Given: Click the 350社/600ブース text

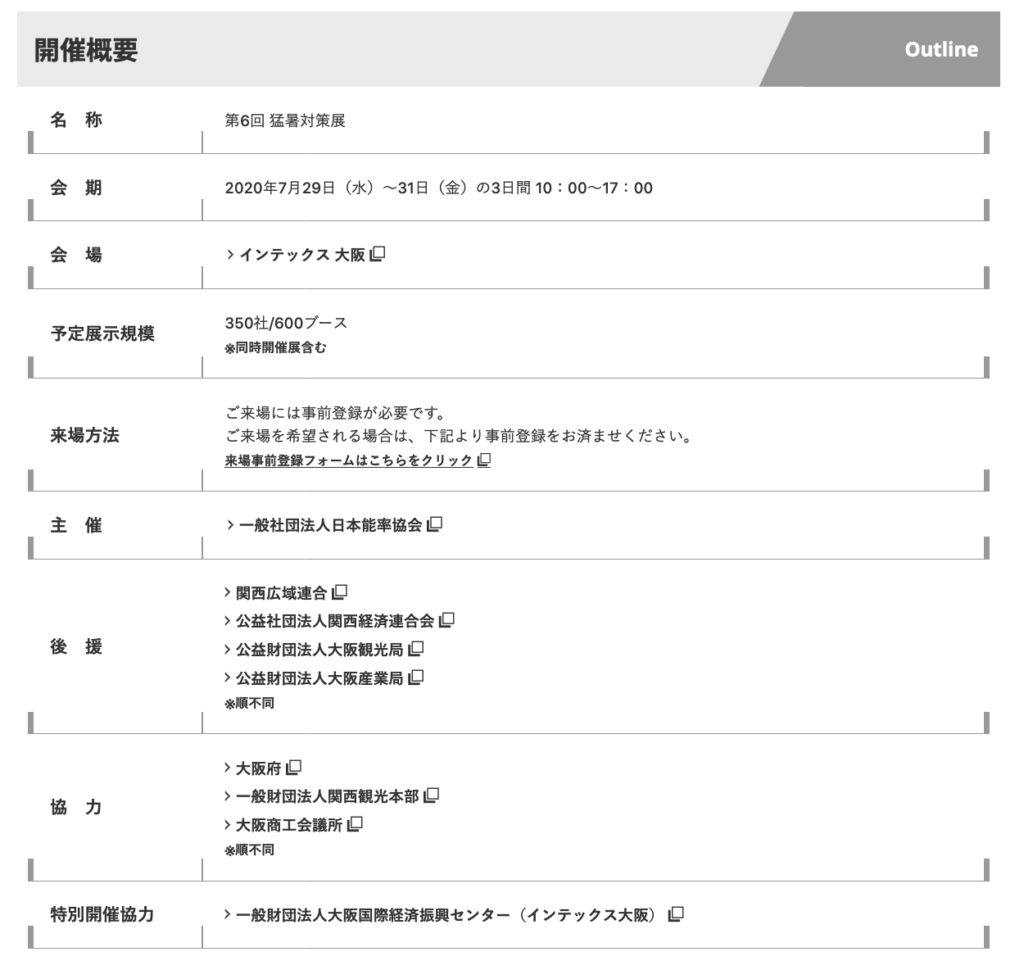Looking at the screenshot, I should pyautogui.click(x=286, y=323).
